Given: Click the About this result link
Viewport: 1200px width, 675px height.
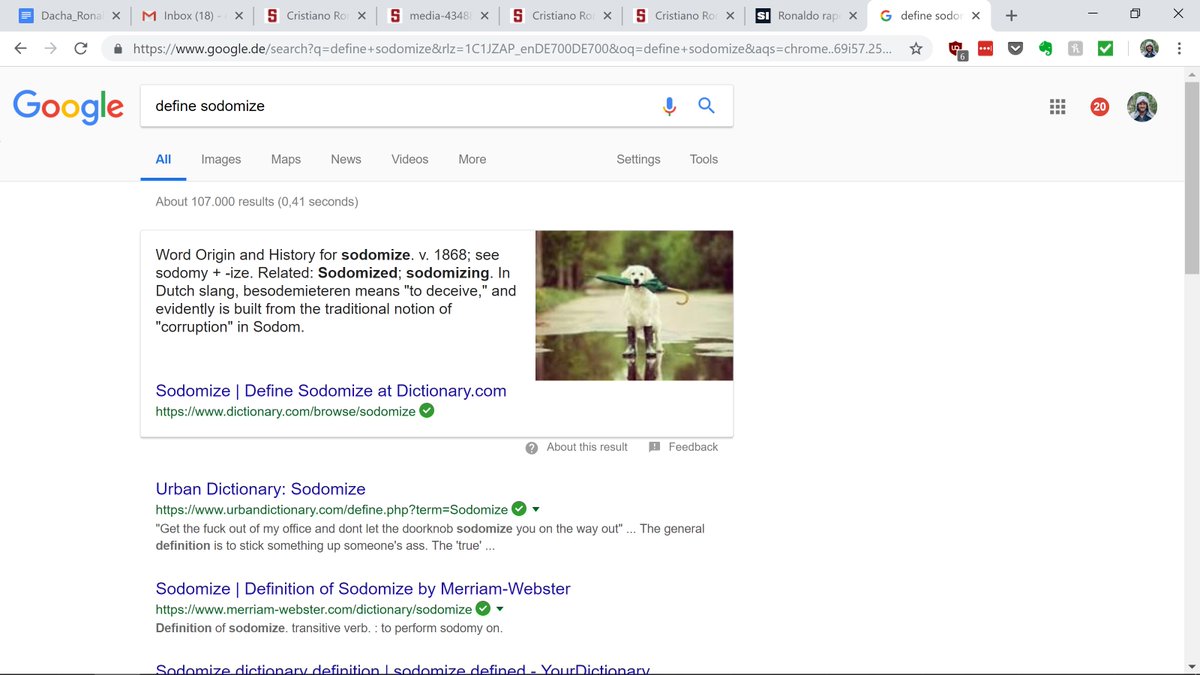Looking at the screenshot, I should (x=587, y=447).
